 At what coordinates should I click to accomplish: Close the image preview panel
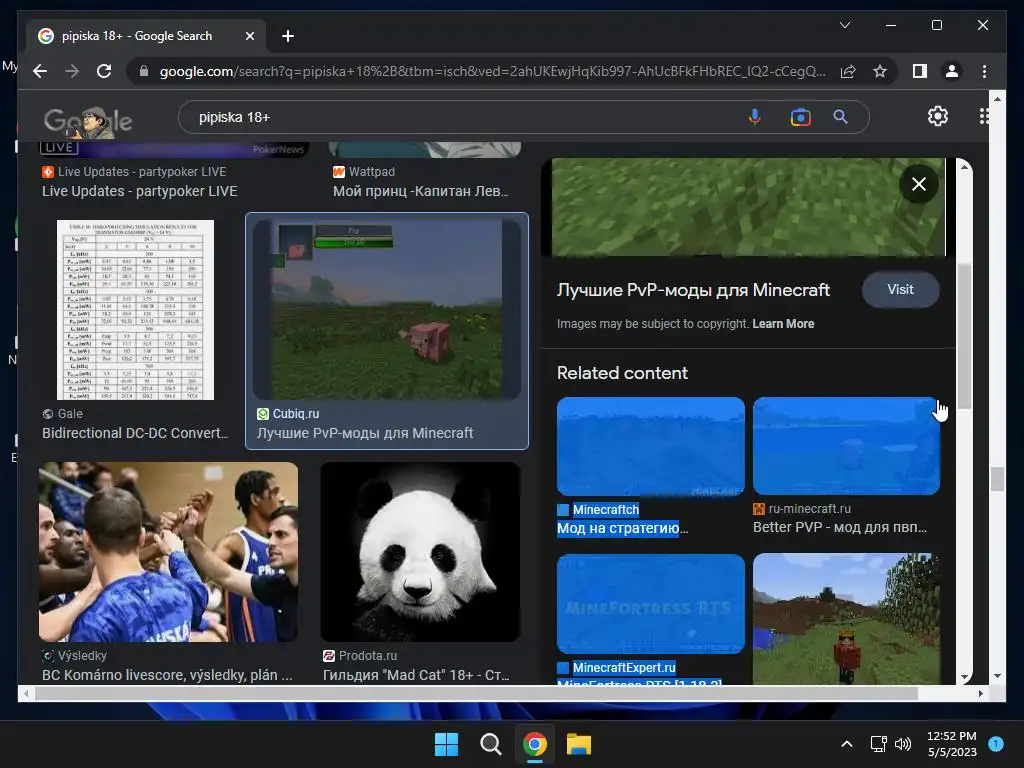pos(918,184)
